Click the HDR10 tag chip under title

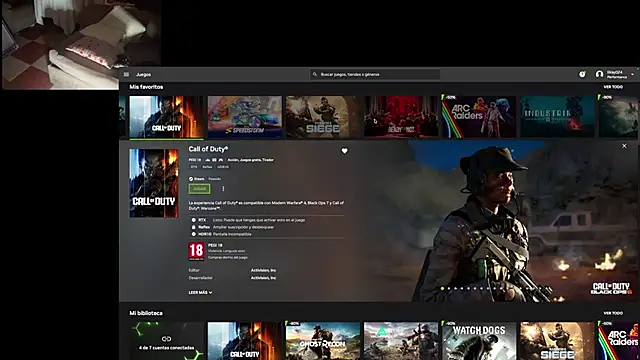point(223,167)
